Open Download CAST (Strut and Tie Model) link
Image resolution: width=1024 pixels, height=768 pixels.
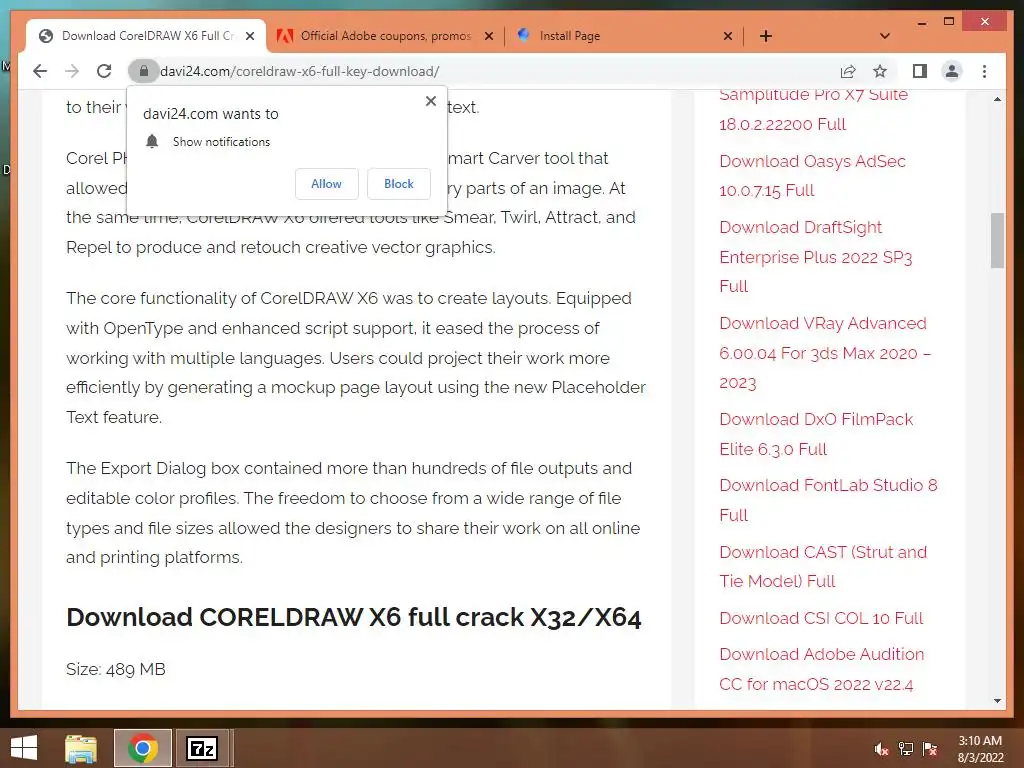pos(823,566)
